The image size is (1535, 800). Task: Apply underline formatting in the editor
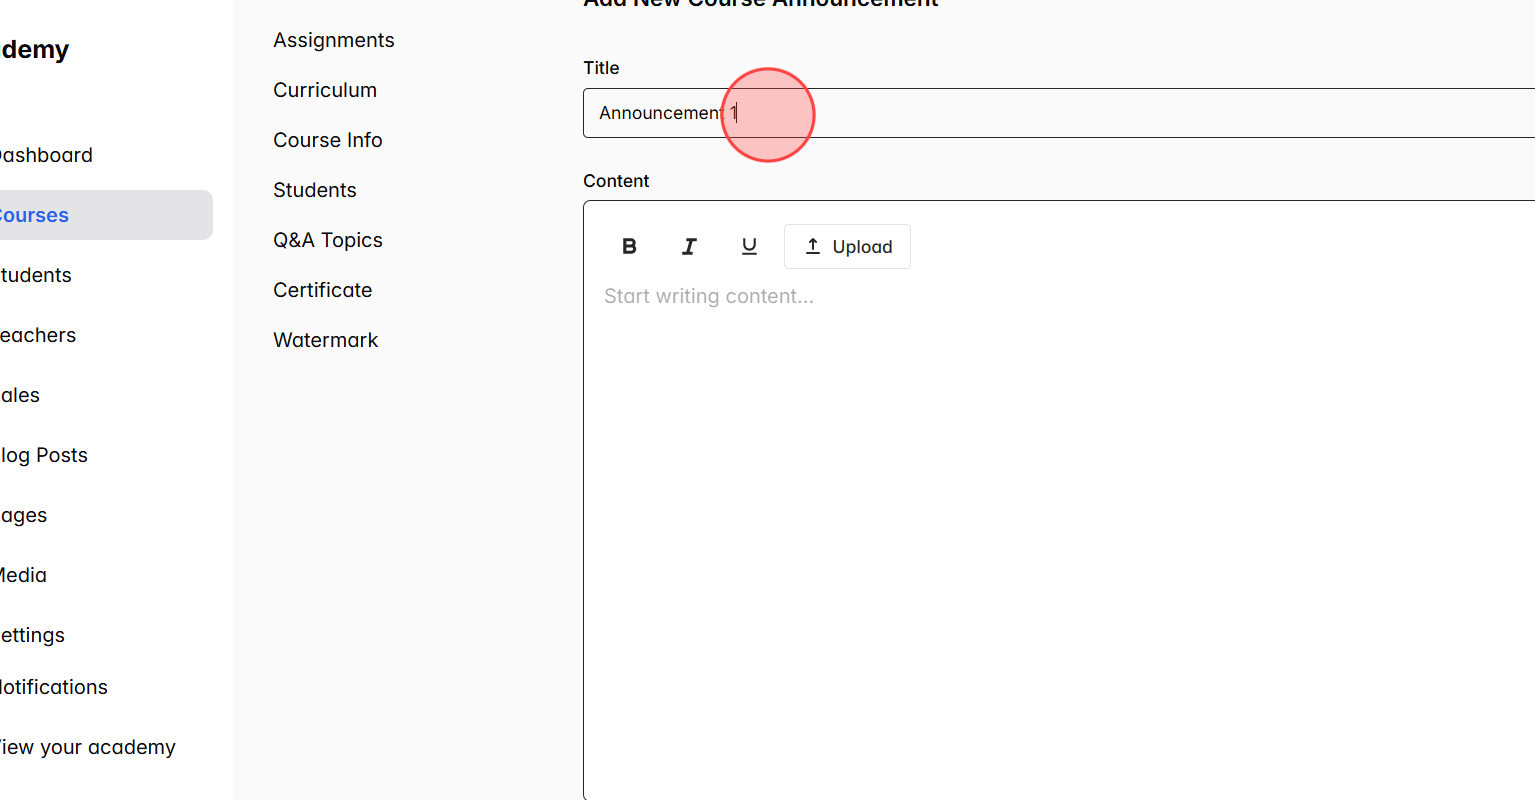click(749, 246)
